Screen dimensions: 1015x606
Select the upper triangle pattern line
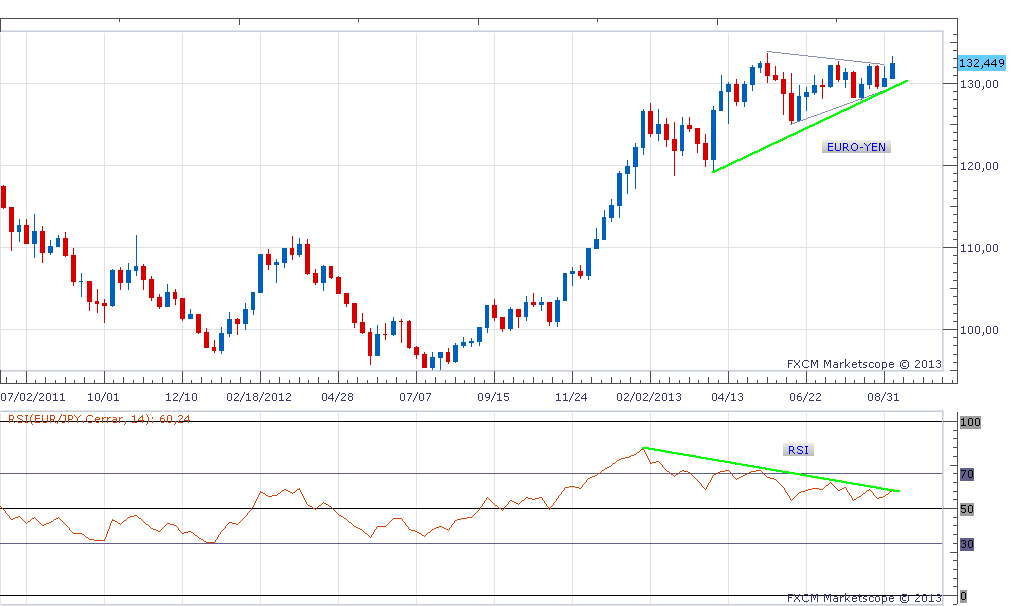pos(825,59)
